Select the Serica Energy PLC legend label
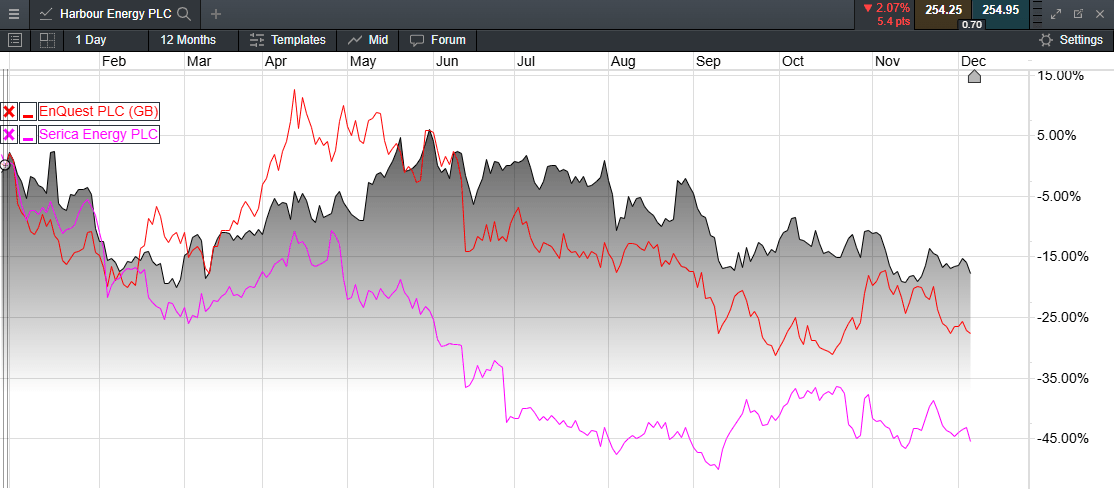1114x490 pixels. (x=99, y=134)
